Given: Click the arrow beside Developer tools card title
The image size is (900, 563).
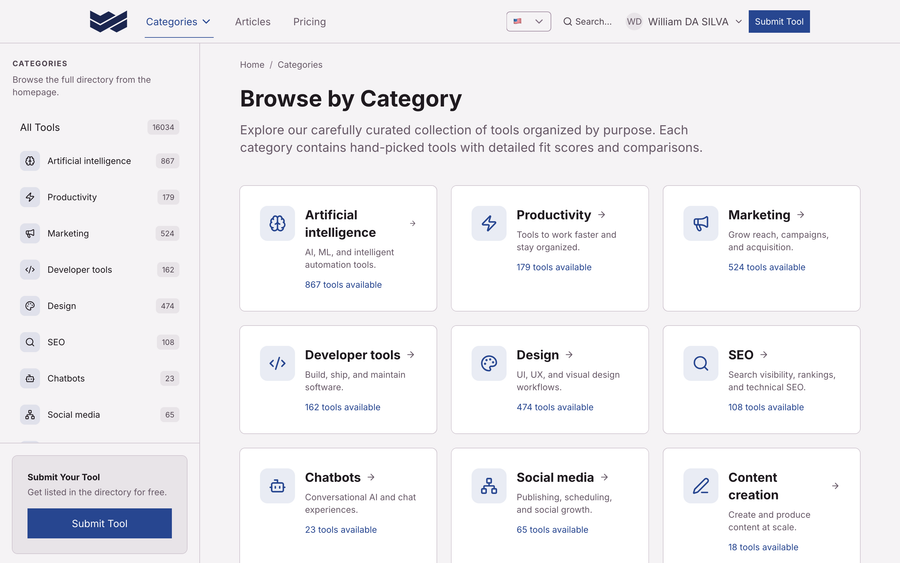Looking at the screenshot, I should click(x=411, y=355).
